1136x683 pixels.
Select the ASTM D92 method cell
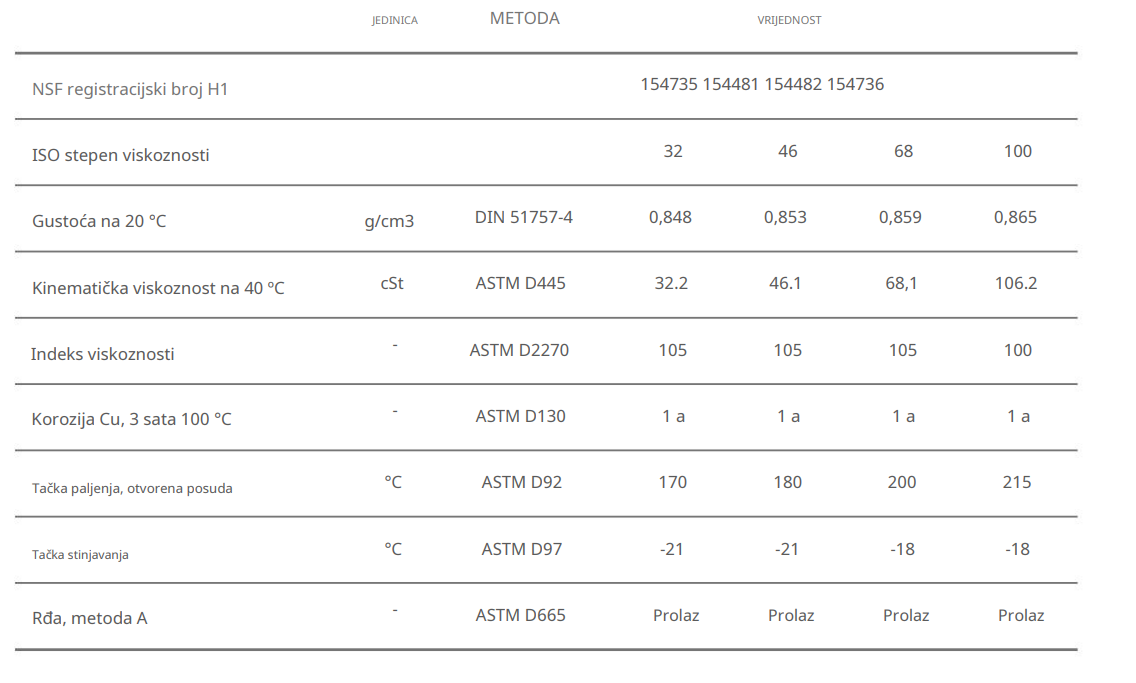tap(521, 483)
